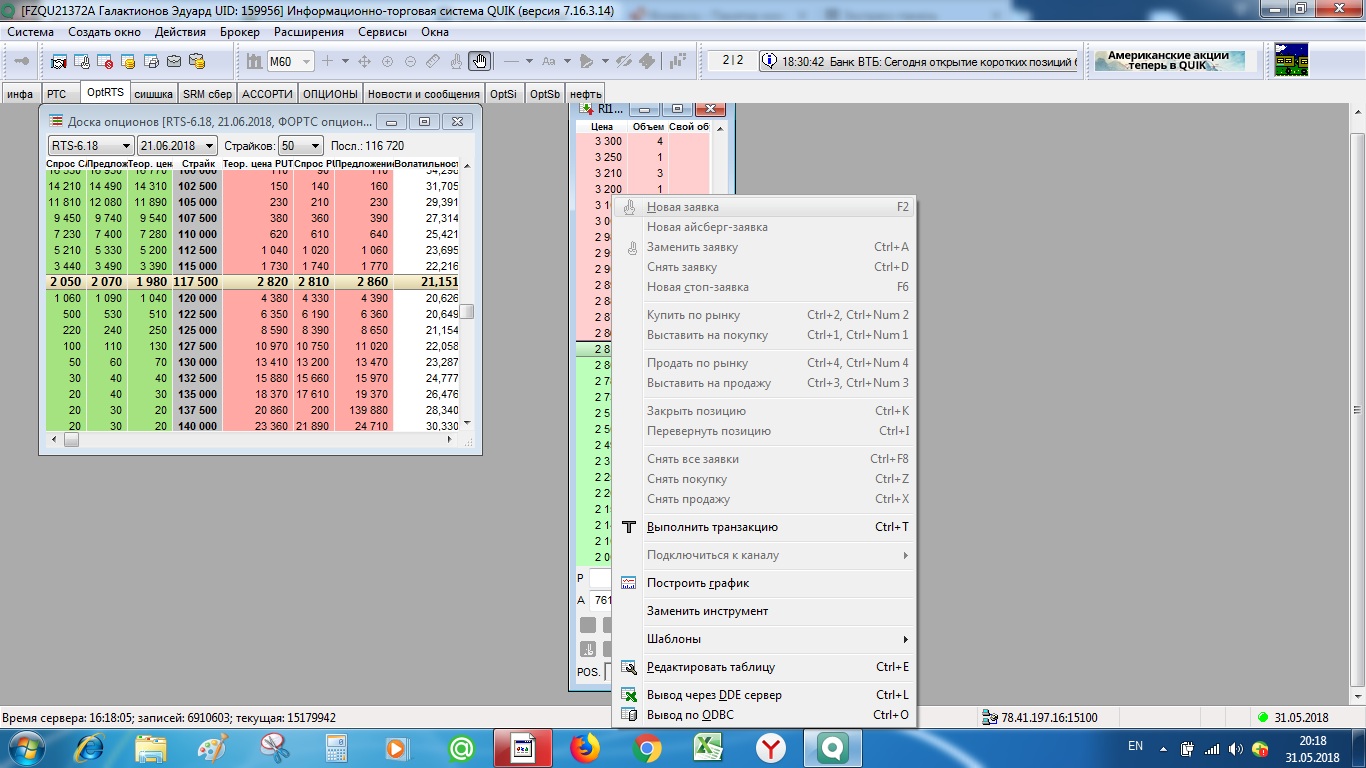Click the orders table icon with a hand
Viewport: 1366px width, 768px height.
point(82,61)
